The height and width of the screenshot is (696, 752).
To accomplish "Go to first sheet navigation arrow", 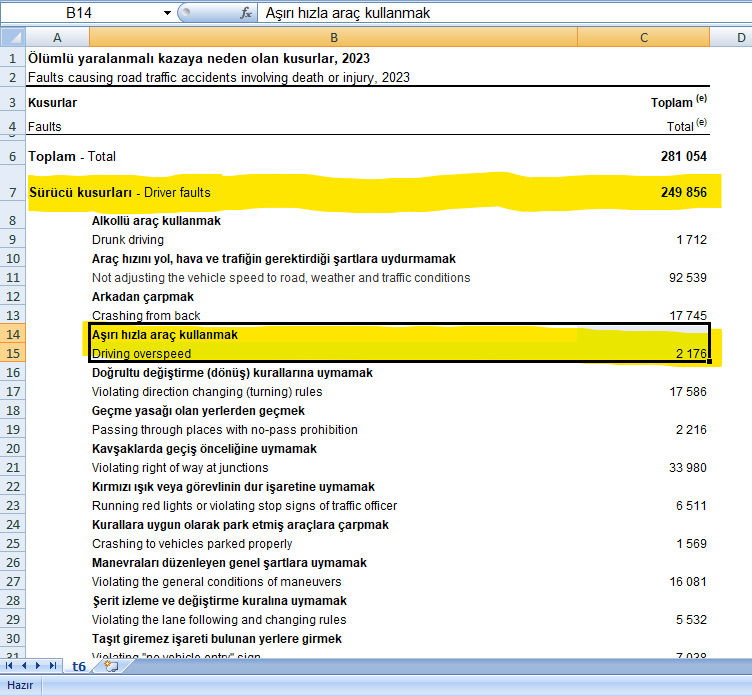I will [x=9, y=666].
